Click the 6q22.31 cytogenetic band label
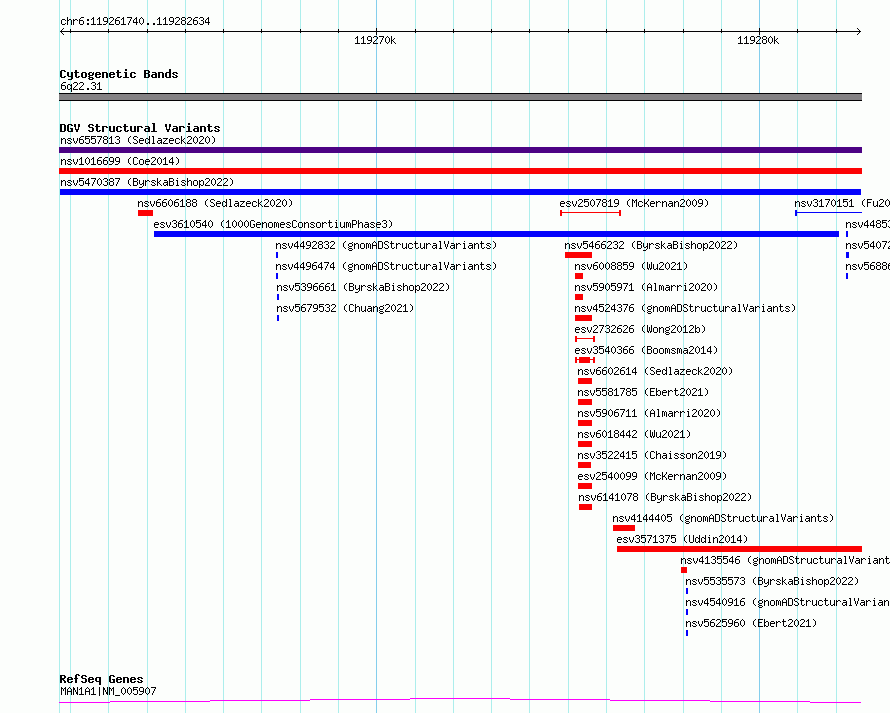 [81, 86]
